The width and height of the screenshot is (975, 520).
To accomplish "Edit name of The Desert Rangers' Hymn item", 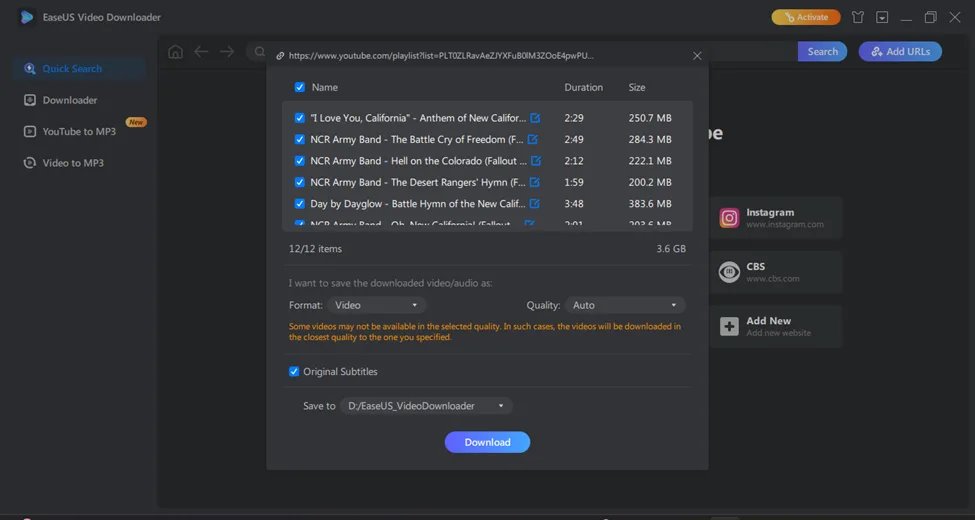I will coord(534,182).
